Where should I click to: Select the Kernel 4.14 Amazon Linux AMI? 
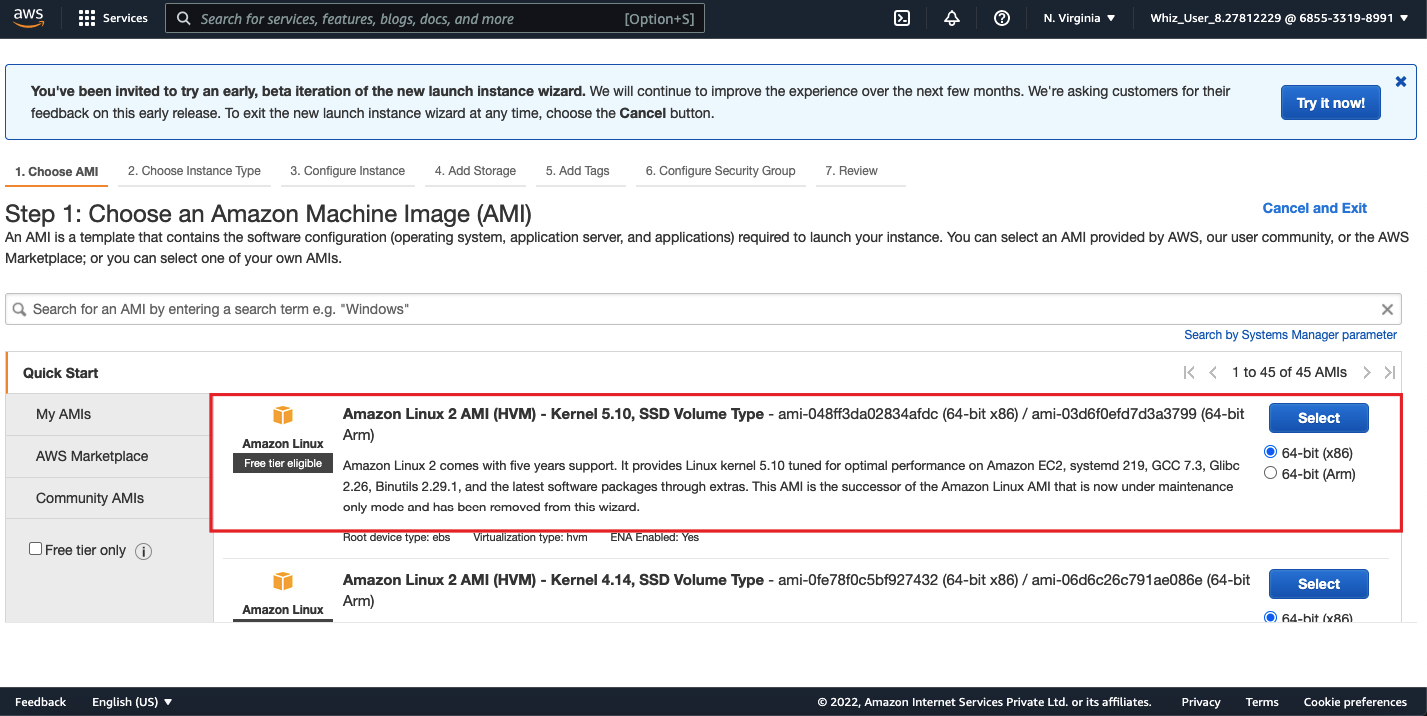point(1319,584)
